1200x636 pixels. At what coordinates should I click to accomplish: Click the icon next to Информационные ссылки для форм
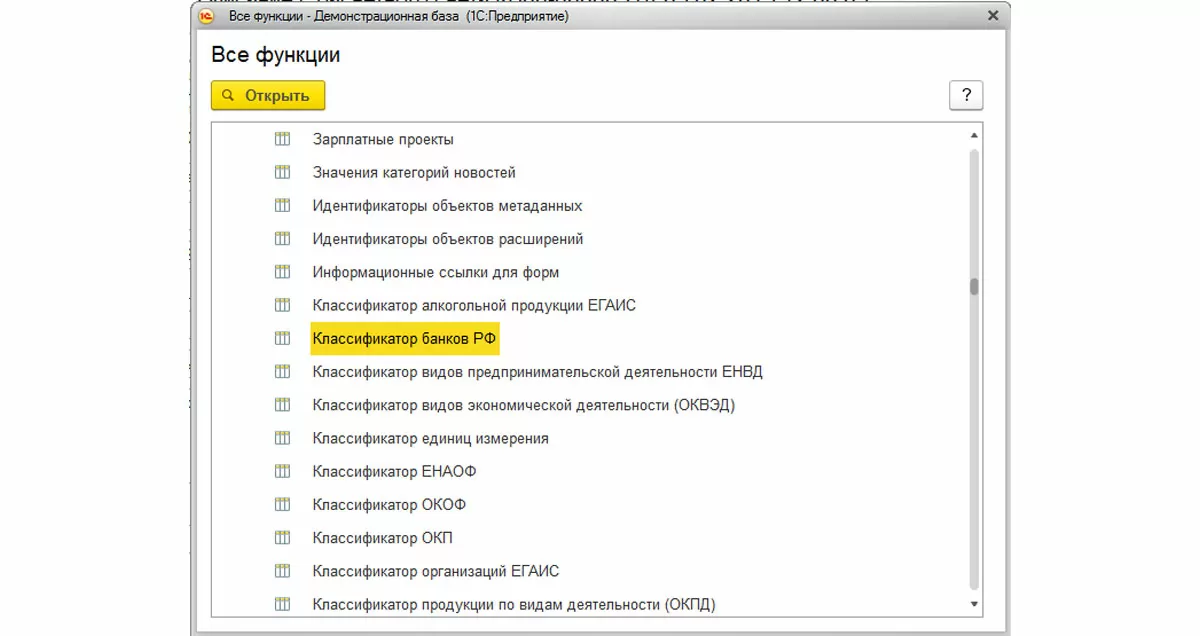coord(282,272)
